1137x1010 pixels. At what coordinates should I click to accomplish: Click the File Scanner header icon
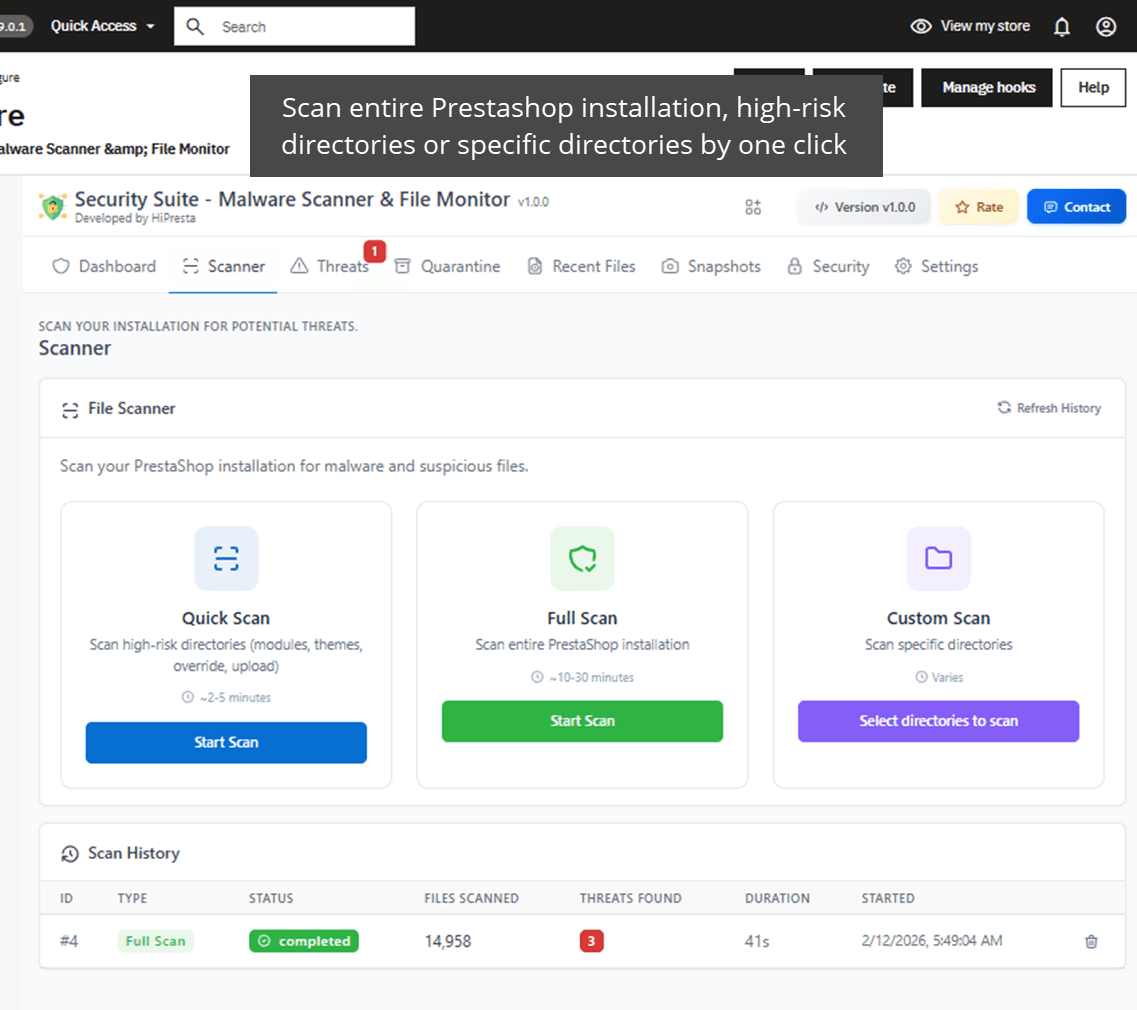[70, 410]
